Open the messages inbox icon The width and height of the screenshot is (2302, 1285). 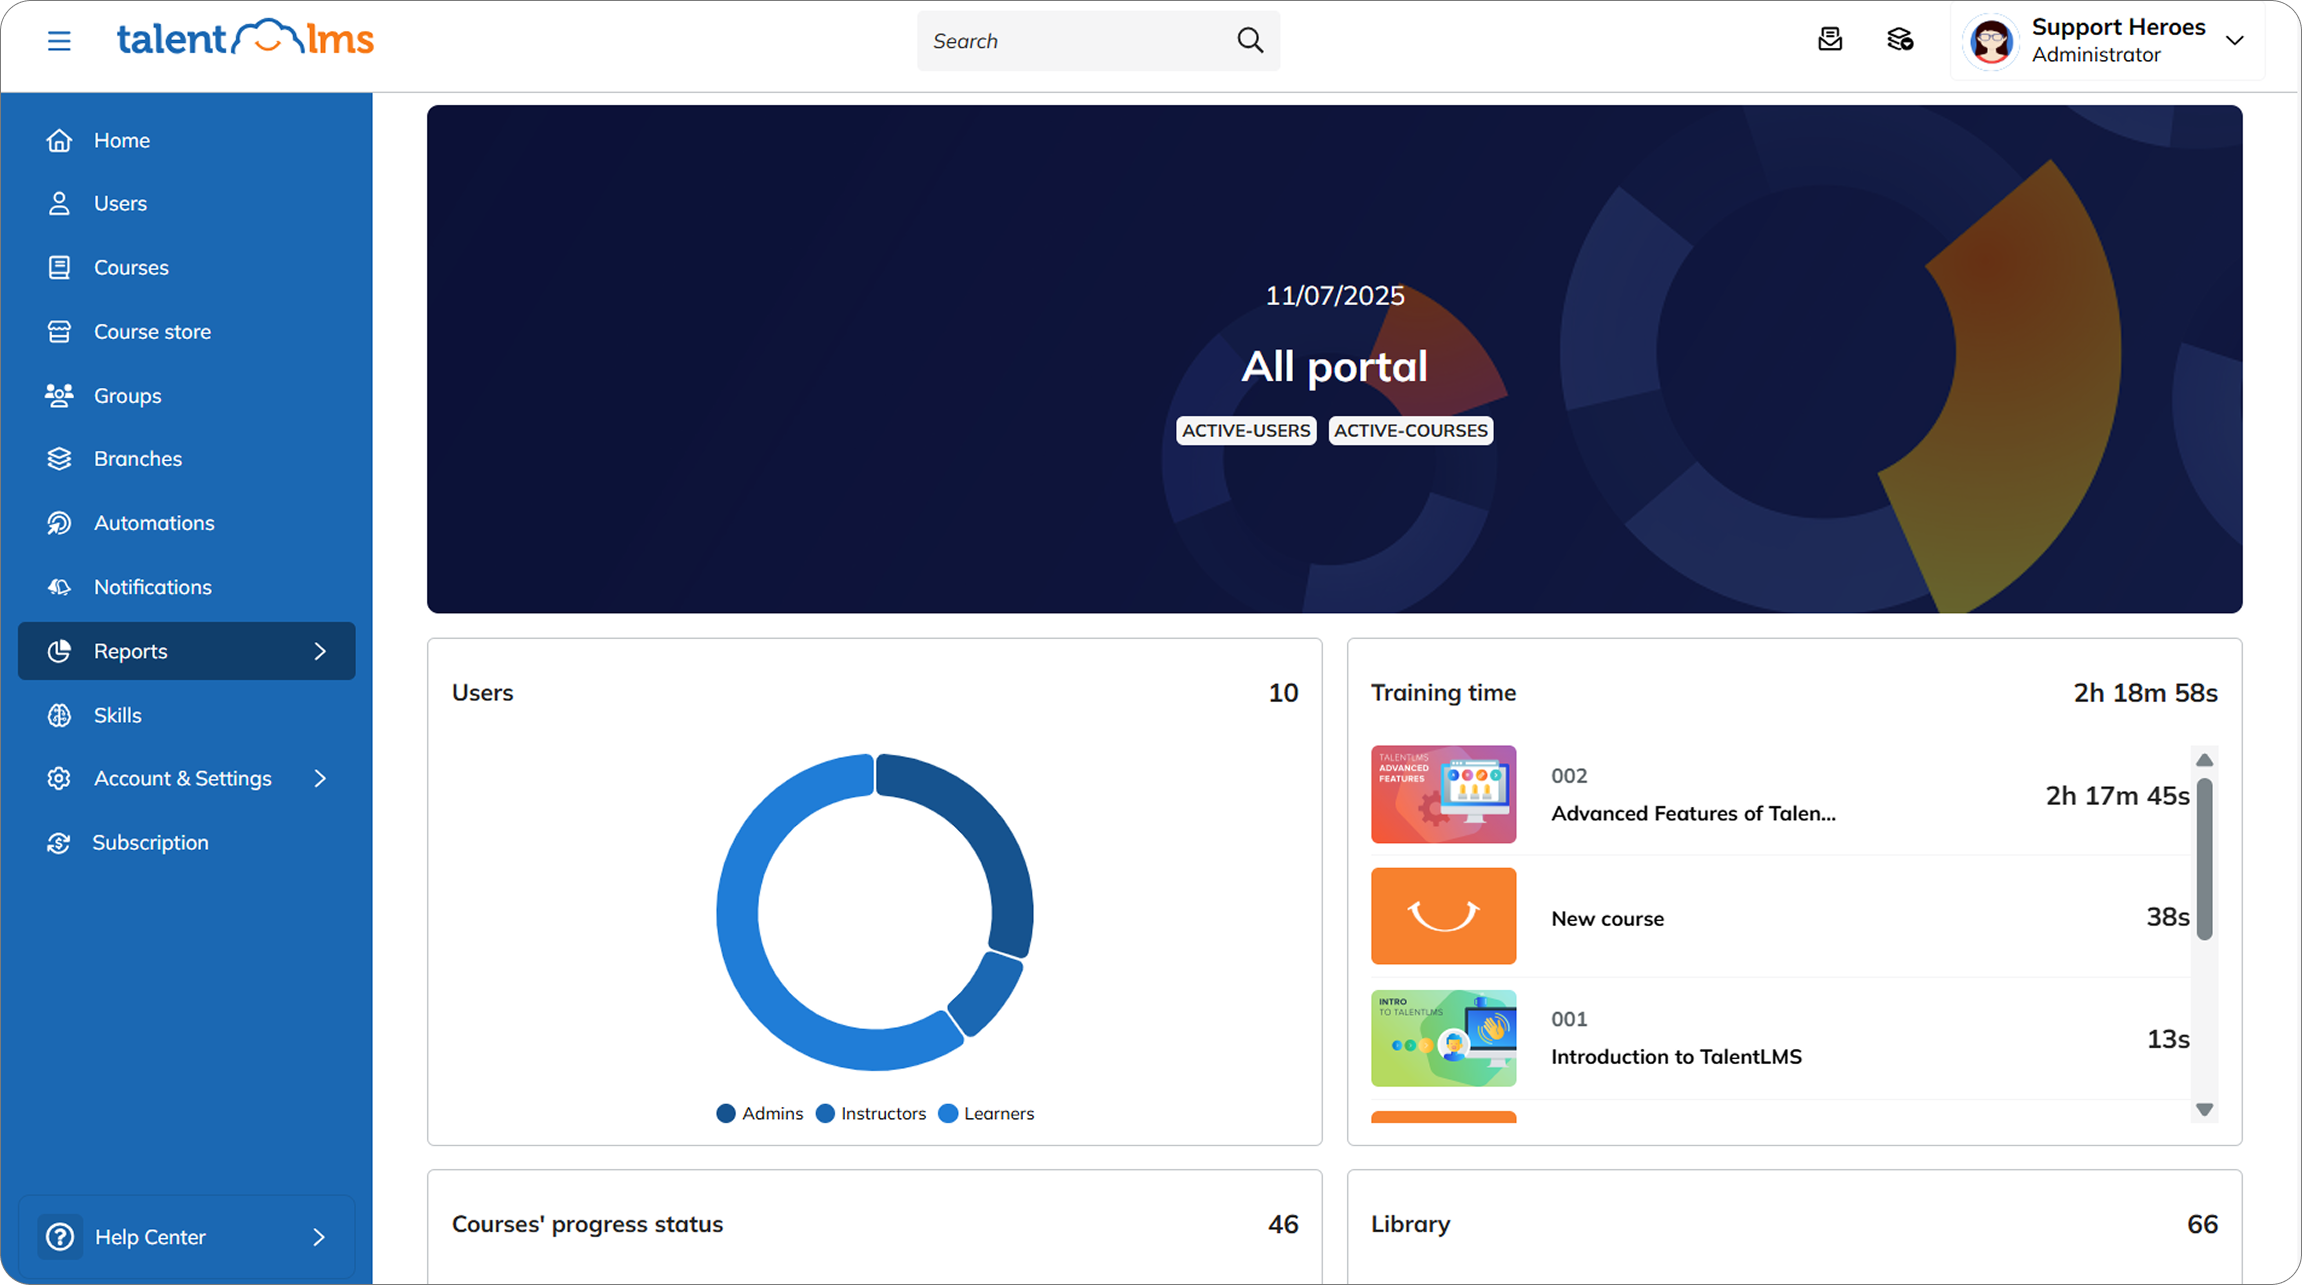click(x=1830, y=39)
